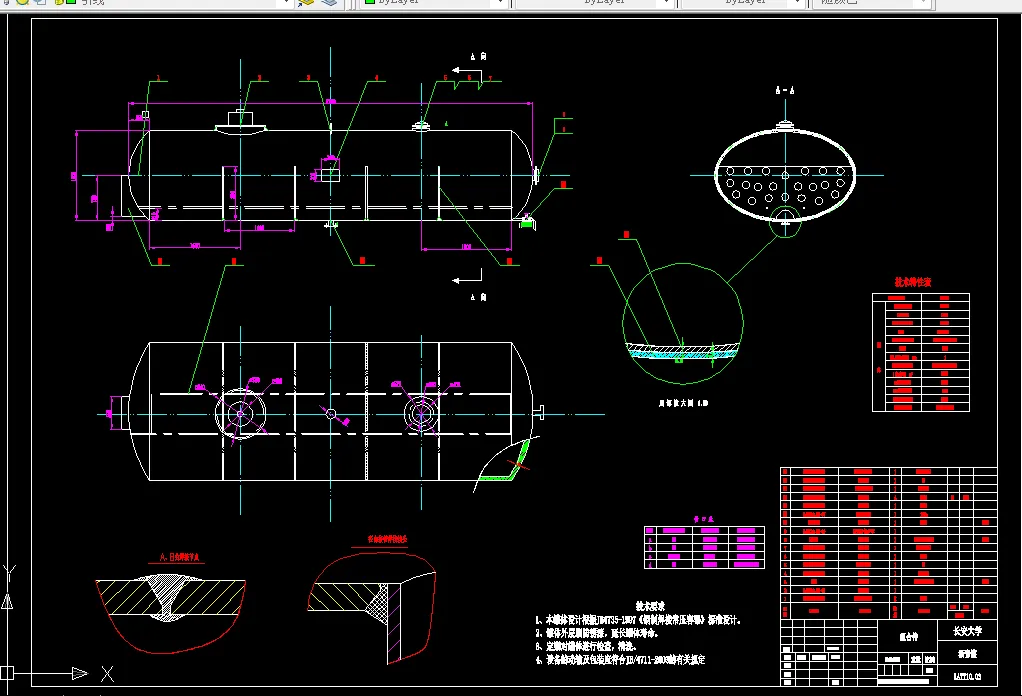
Task: Select the upper section-cut arrow A
Action: [x=467, y=69]
